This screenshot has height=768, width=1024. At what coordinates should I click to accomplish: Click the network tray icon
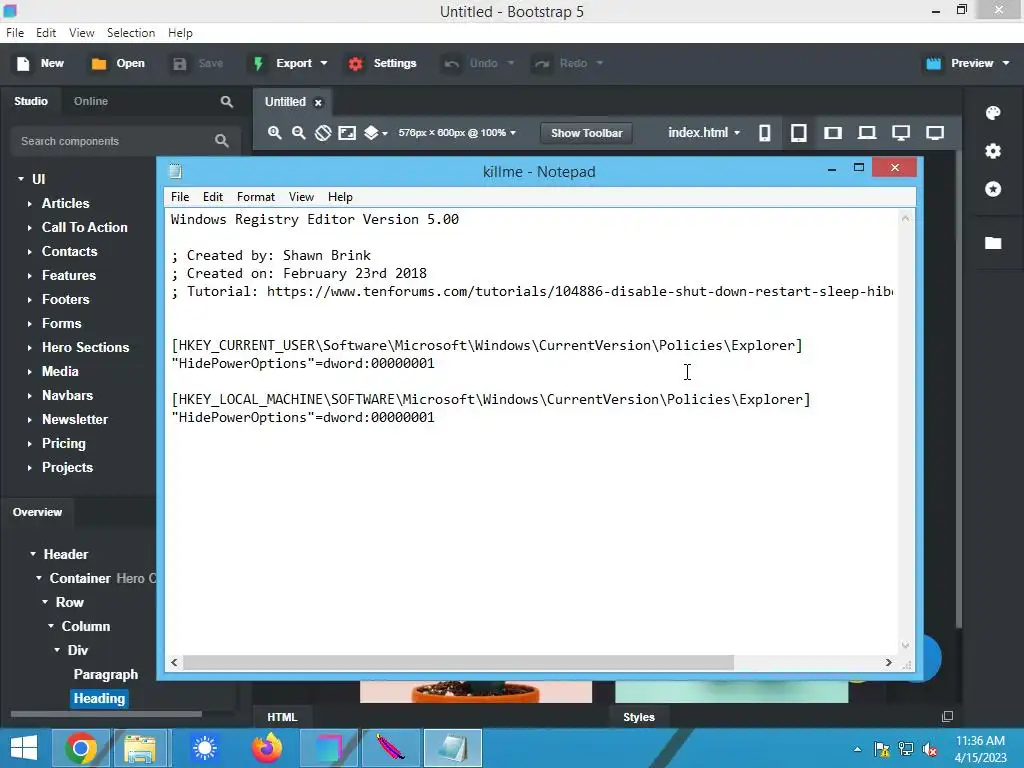(x=906, y=749)
